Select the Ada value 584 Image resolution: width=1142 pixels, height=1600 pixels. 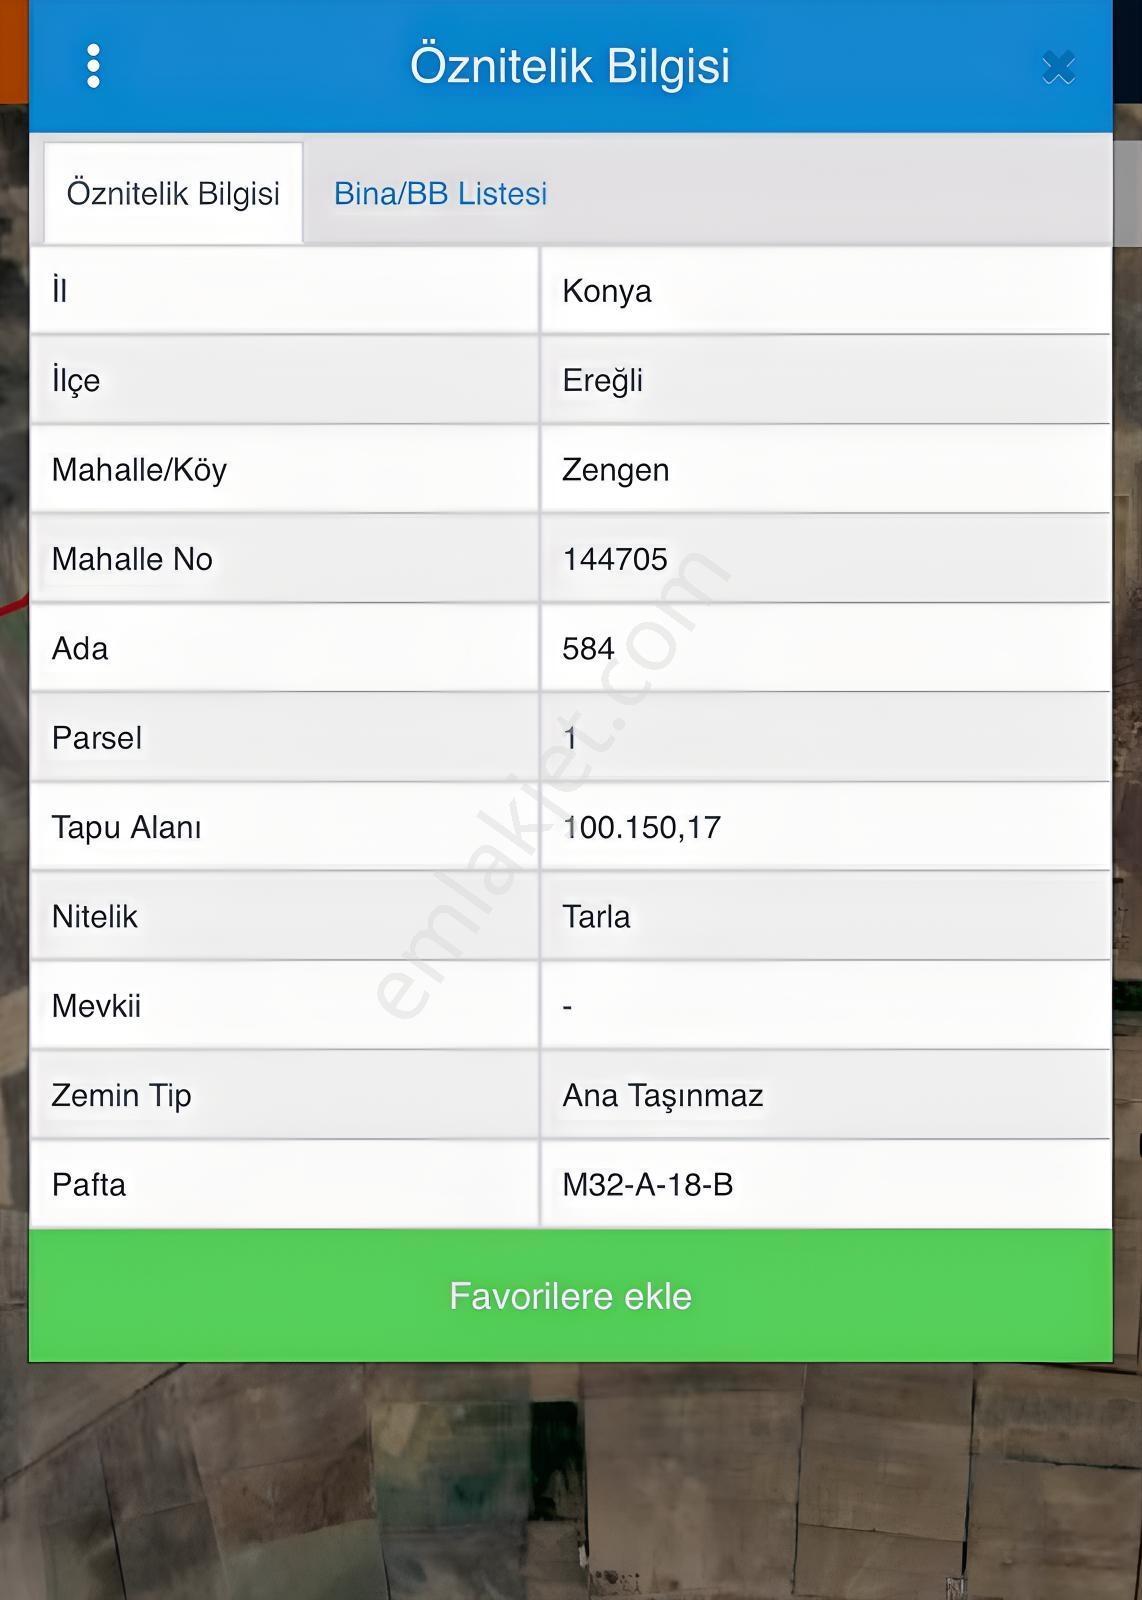pos(588,648)
